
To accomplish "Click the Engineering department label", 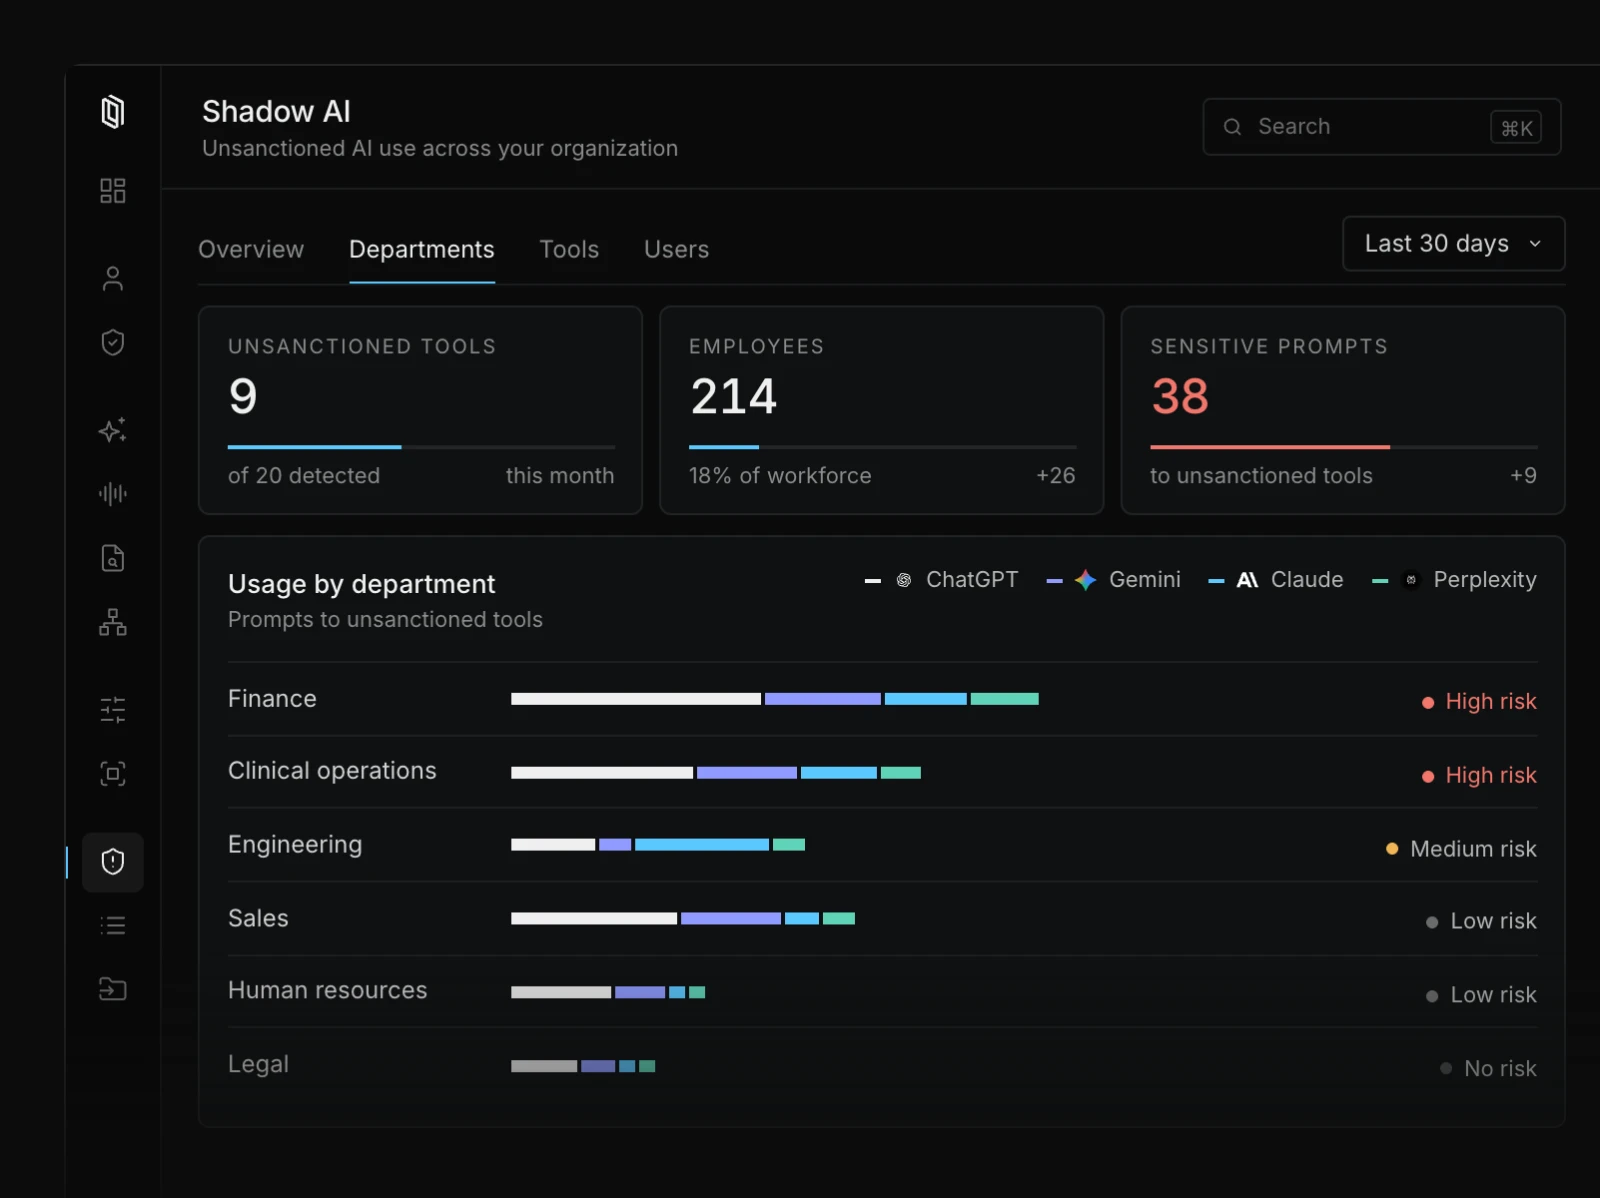I will (295, 845).
